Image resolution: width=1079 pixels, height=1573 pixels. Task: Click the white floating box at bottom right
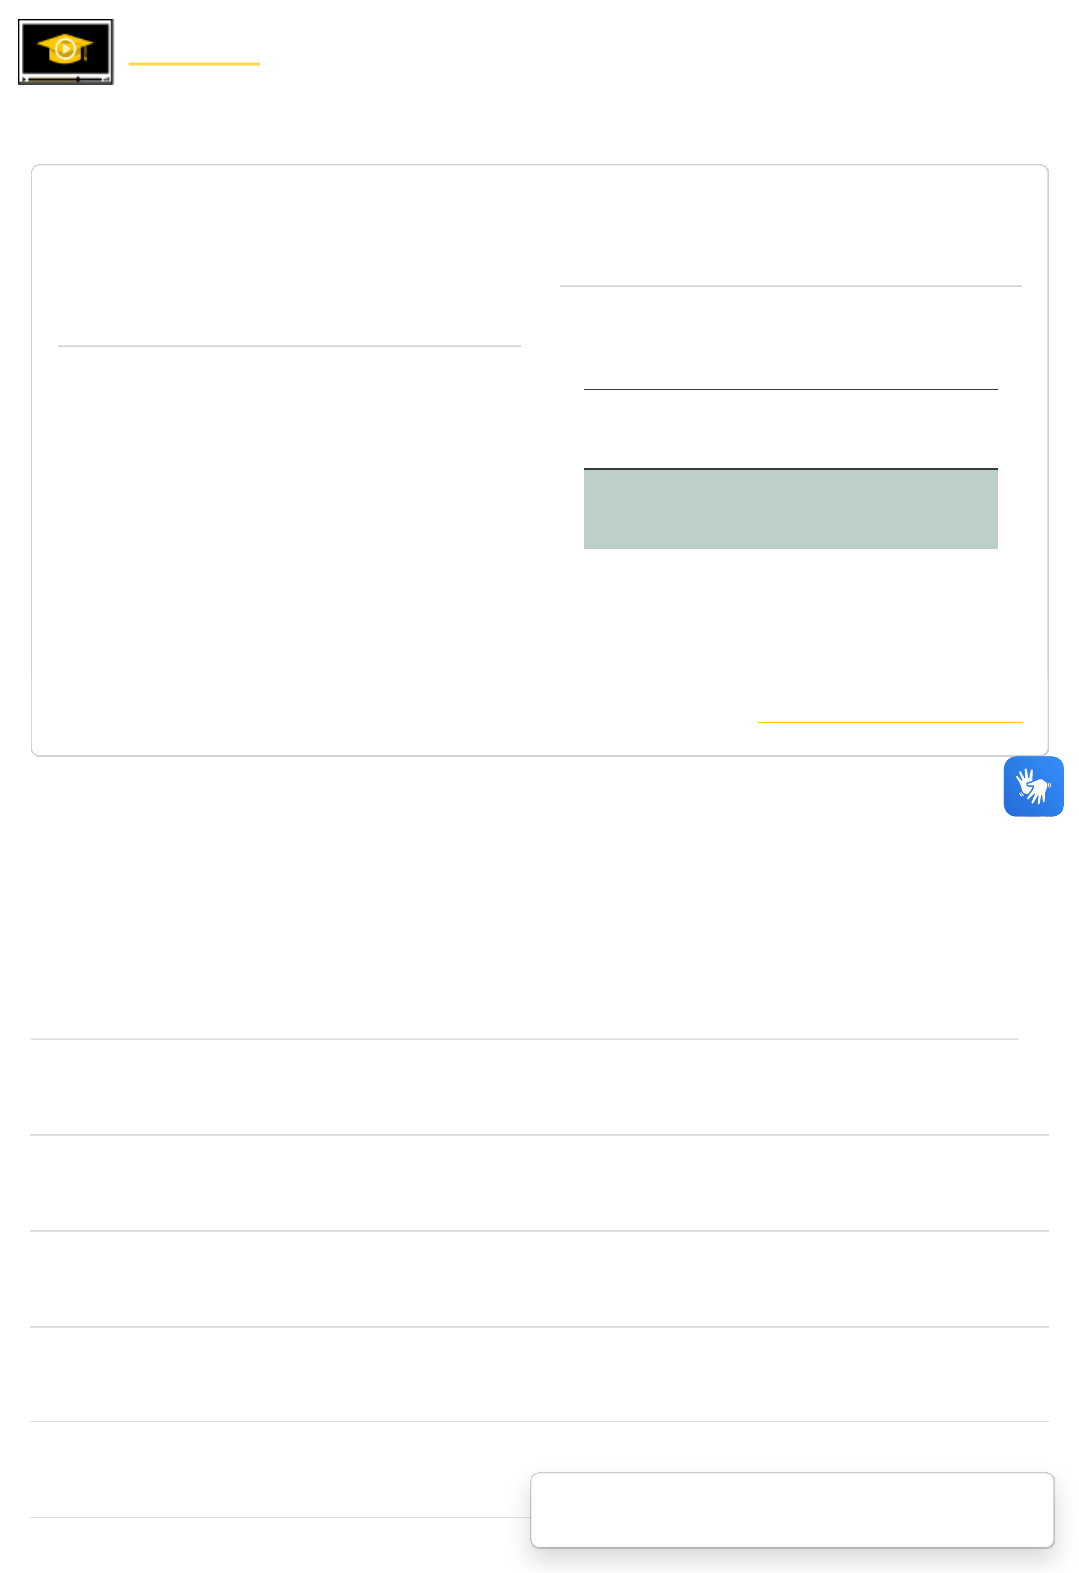tap(792, 1510)
